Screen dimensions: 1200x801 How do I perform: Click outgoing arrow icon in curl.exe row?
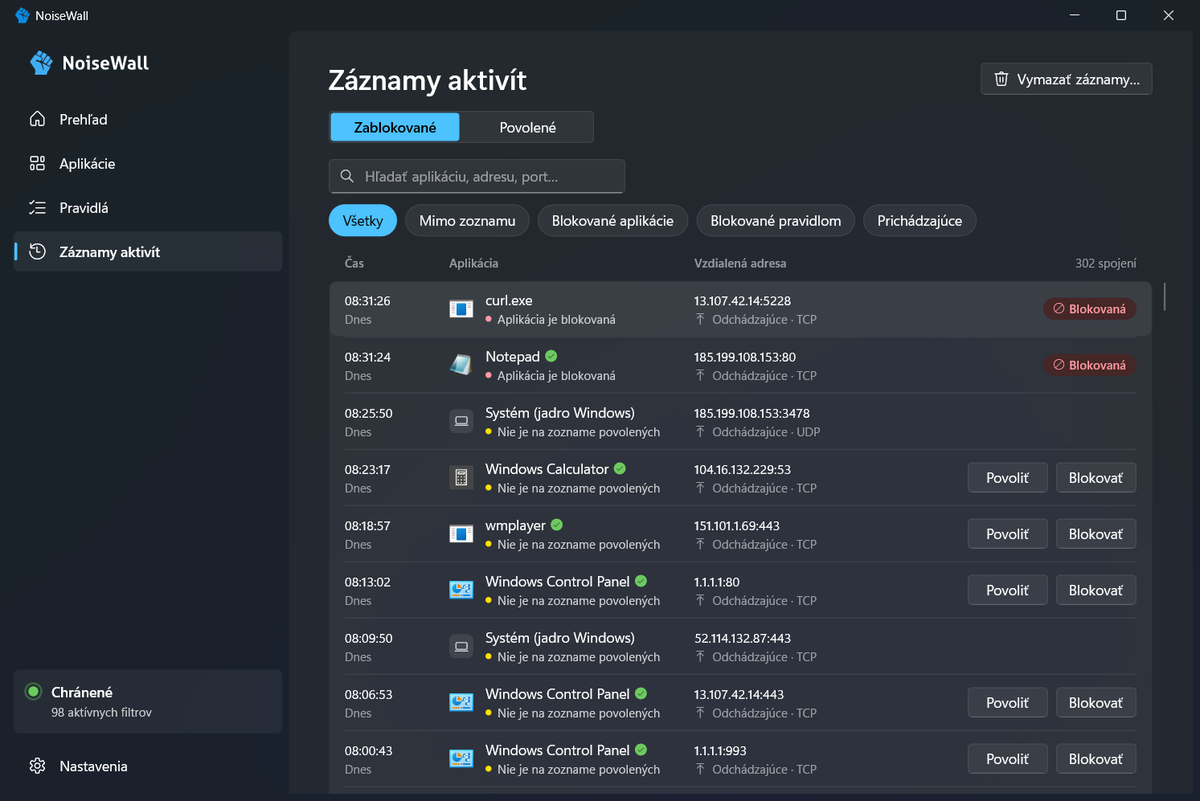click(701, 320)
